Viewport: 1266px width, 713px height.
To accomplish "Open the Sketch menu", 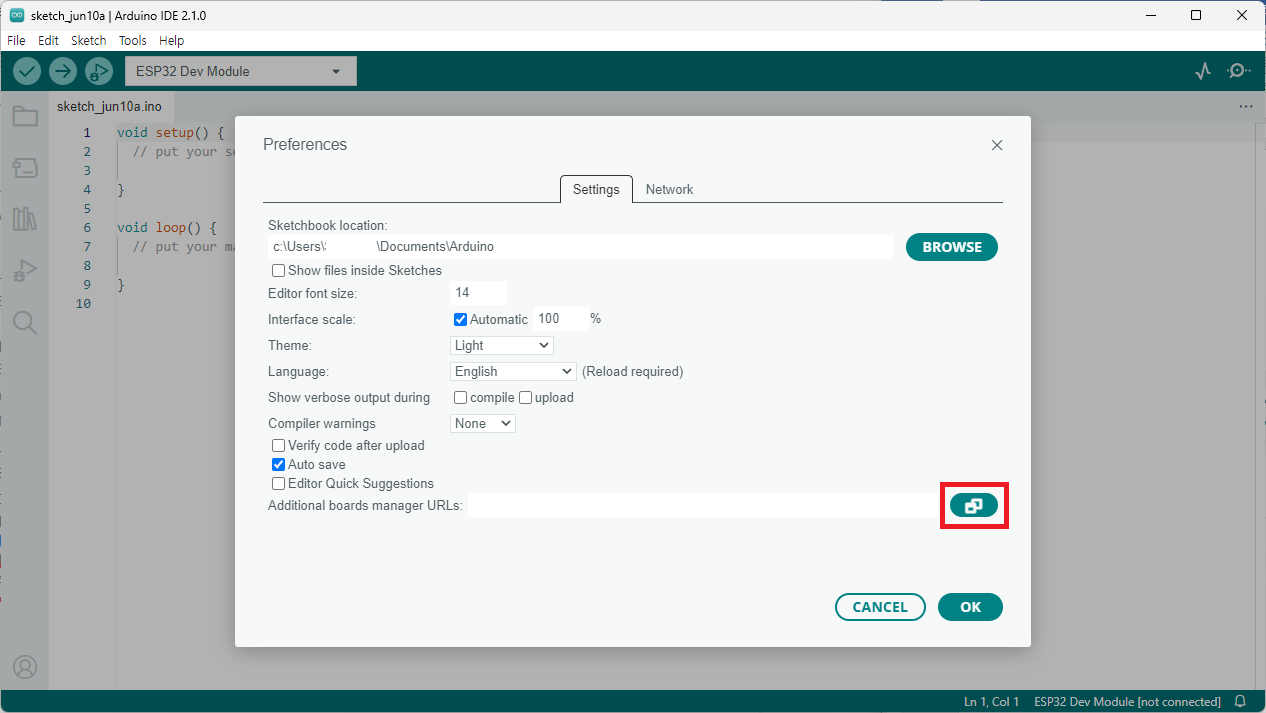I will pyautogui.click(x=88, y=41).
